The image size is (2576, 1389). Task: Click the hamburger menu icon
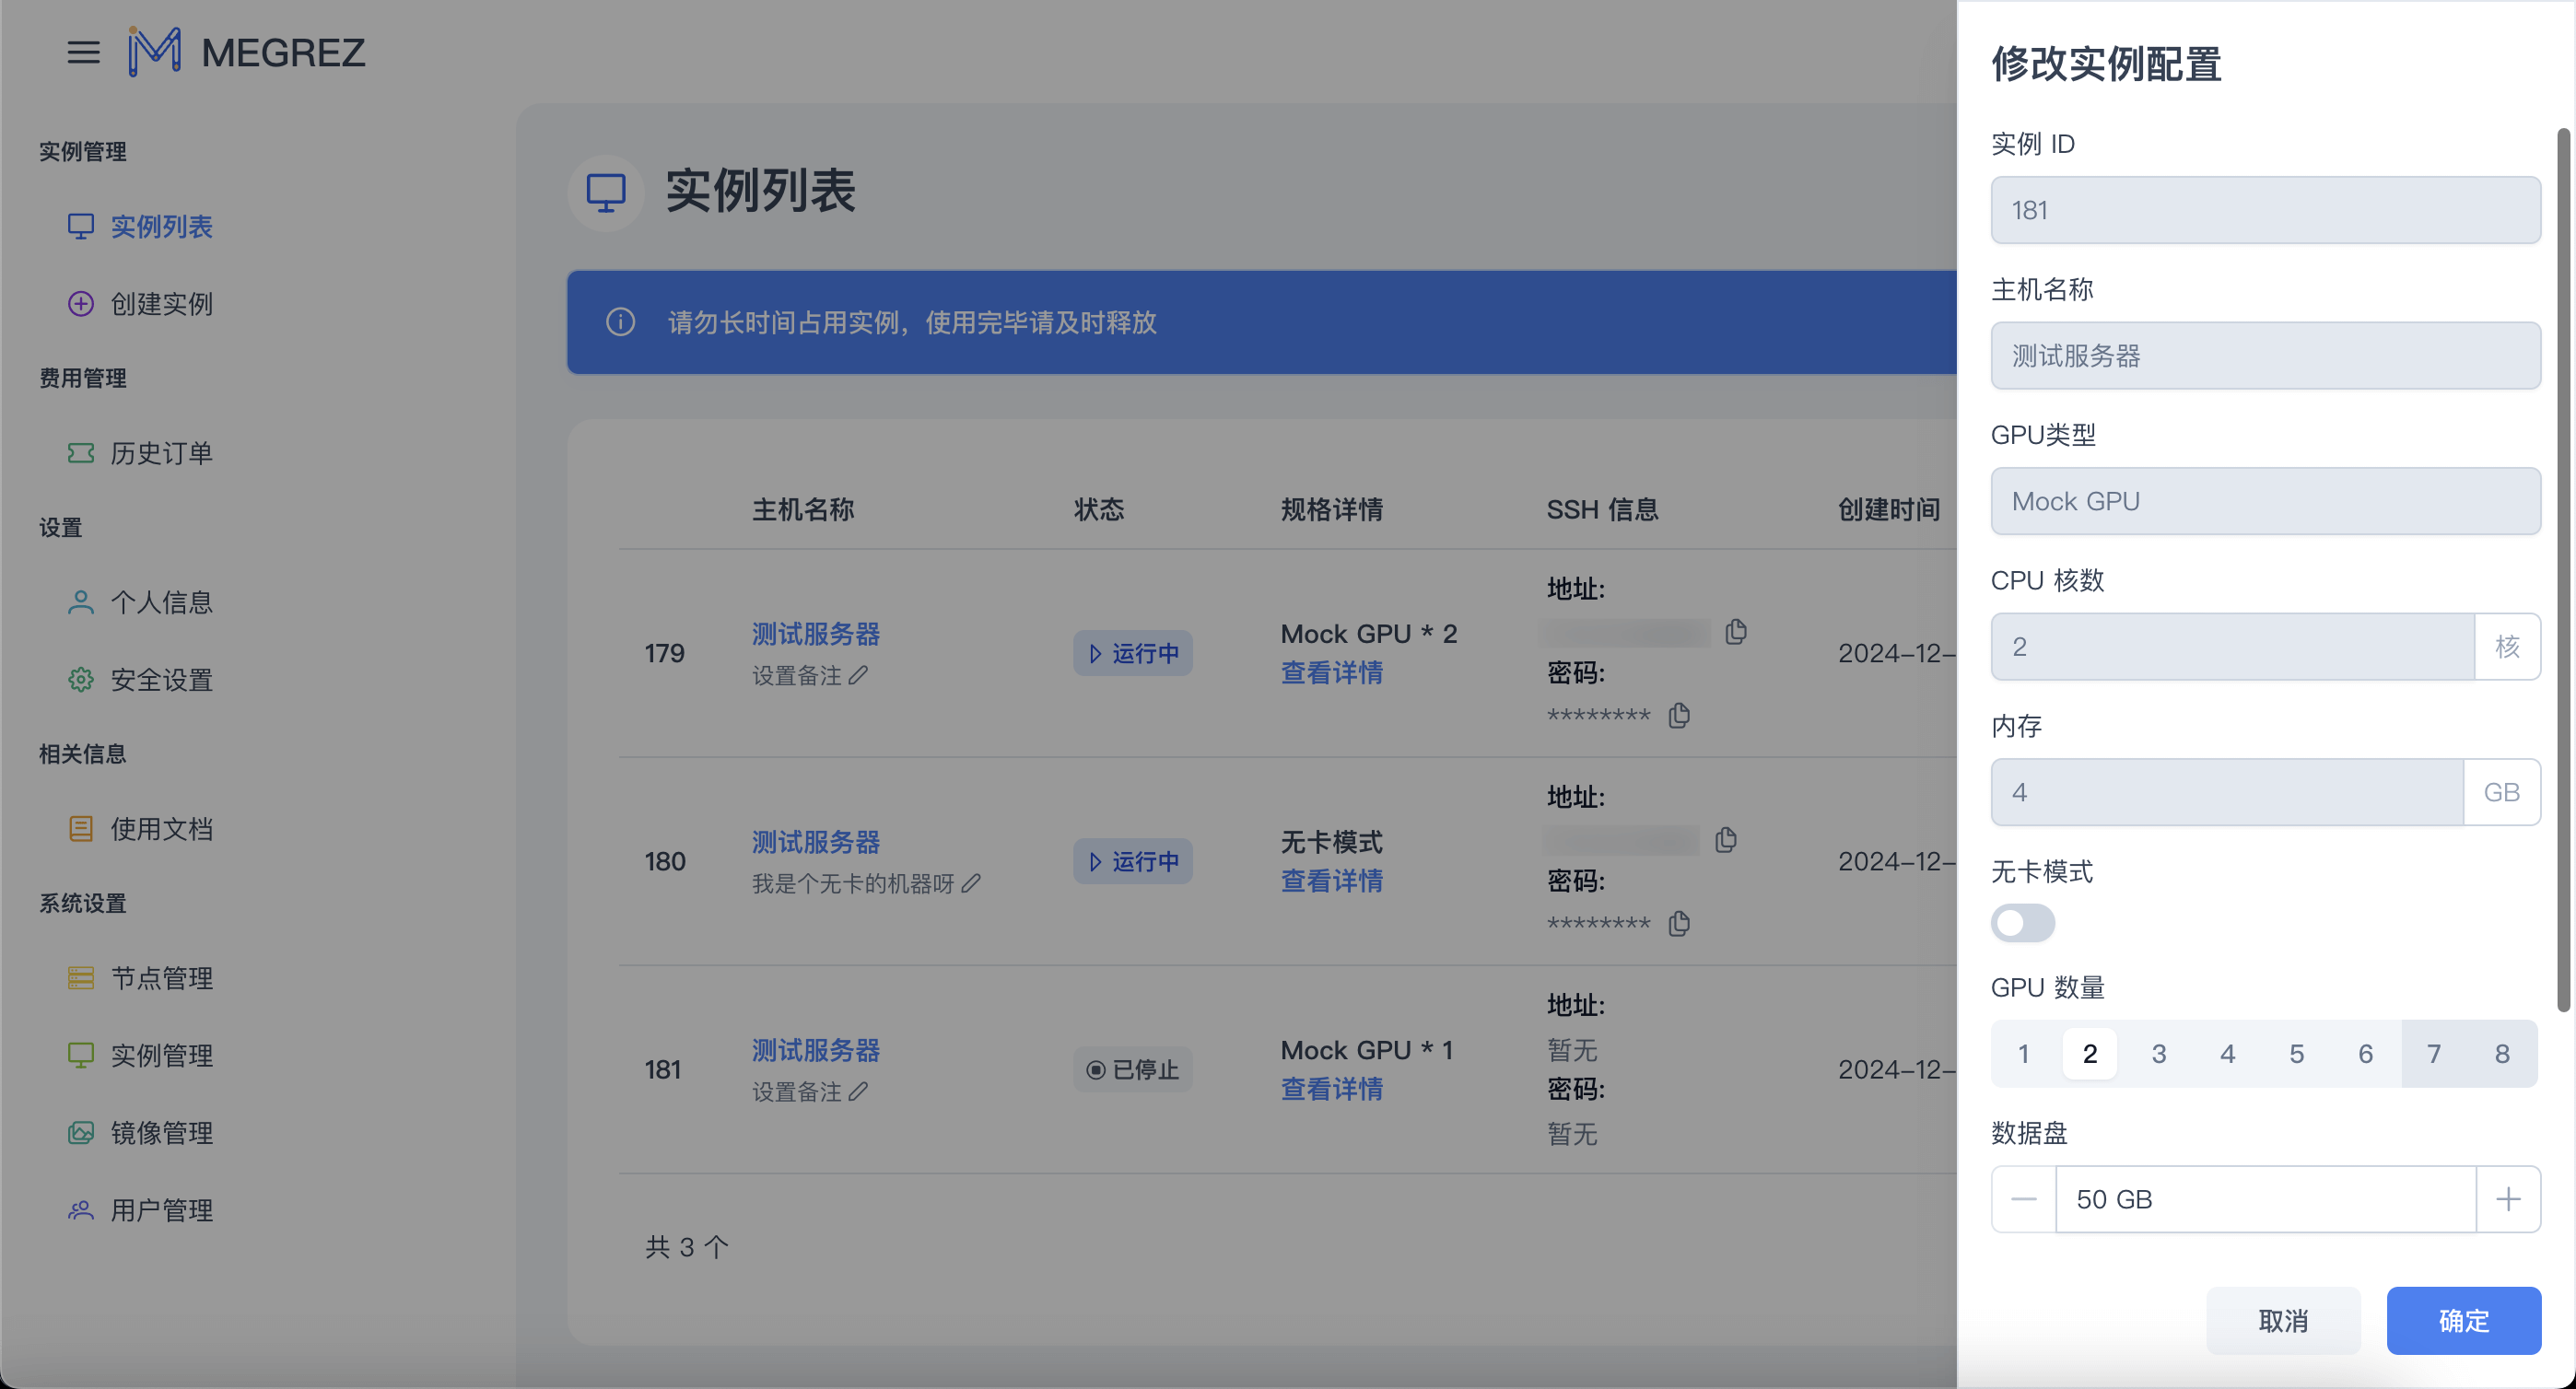point(83,52)
